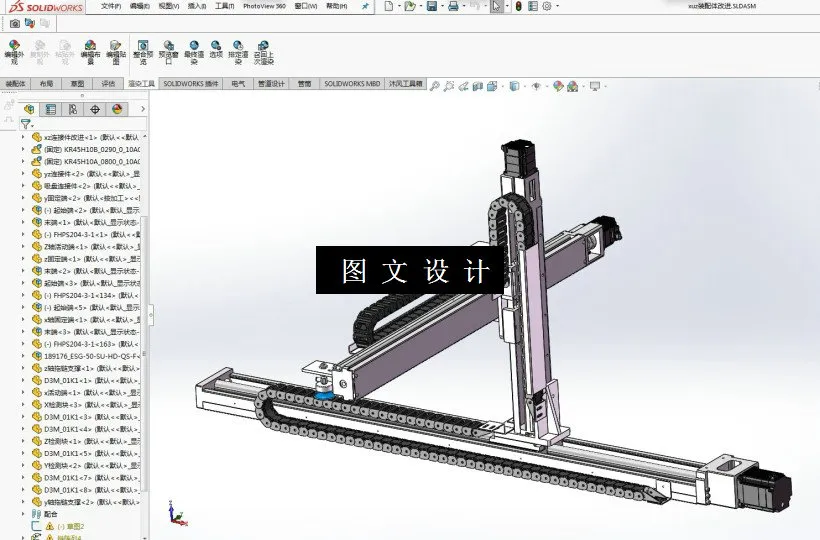Open FeatureManager design tree tab icon
The image size is (820, 540).
29,109
